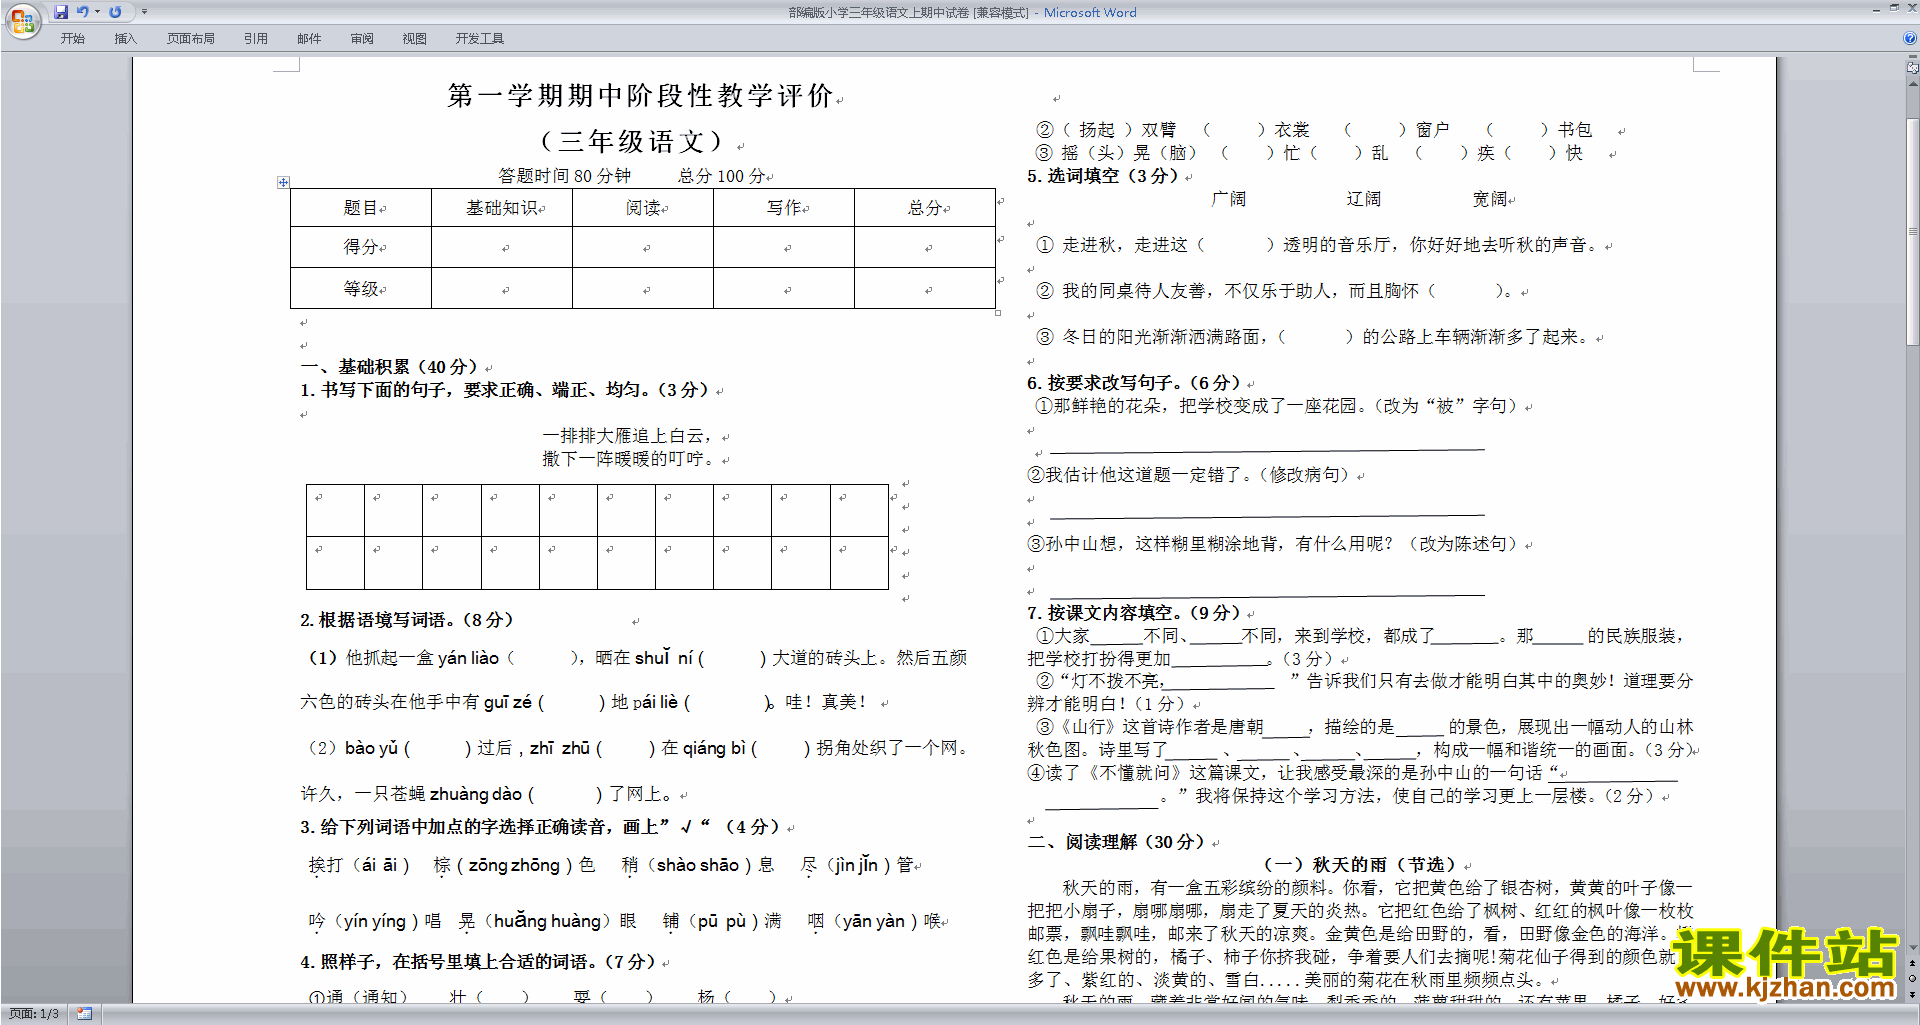The width and height of the screenshot is (1920, 1025).
Task: Open the 引用 ribbon tab
Action: click(x=256, y=39)
